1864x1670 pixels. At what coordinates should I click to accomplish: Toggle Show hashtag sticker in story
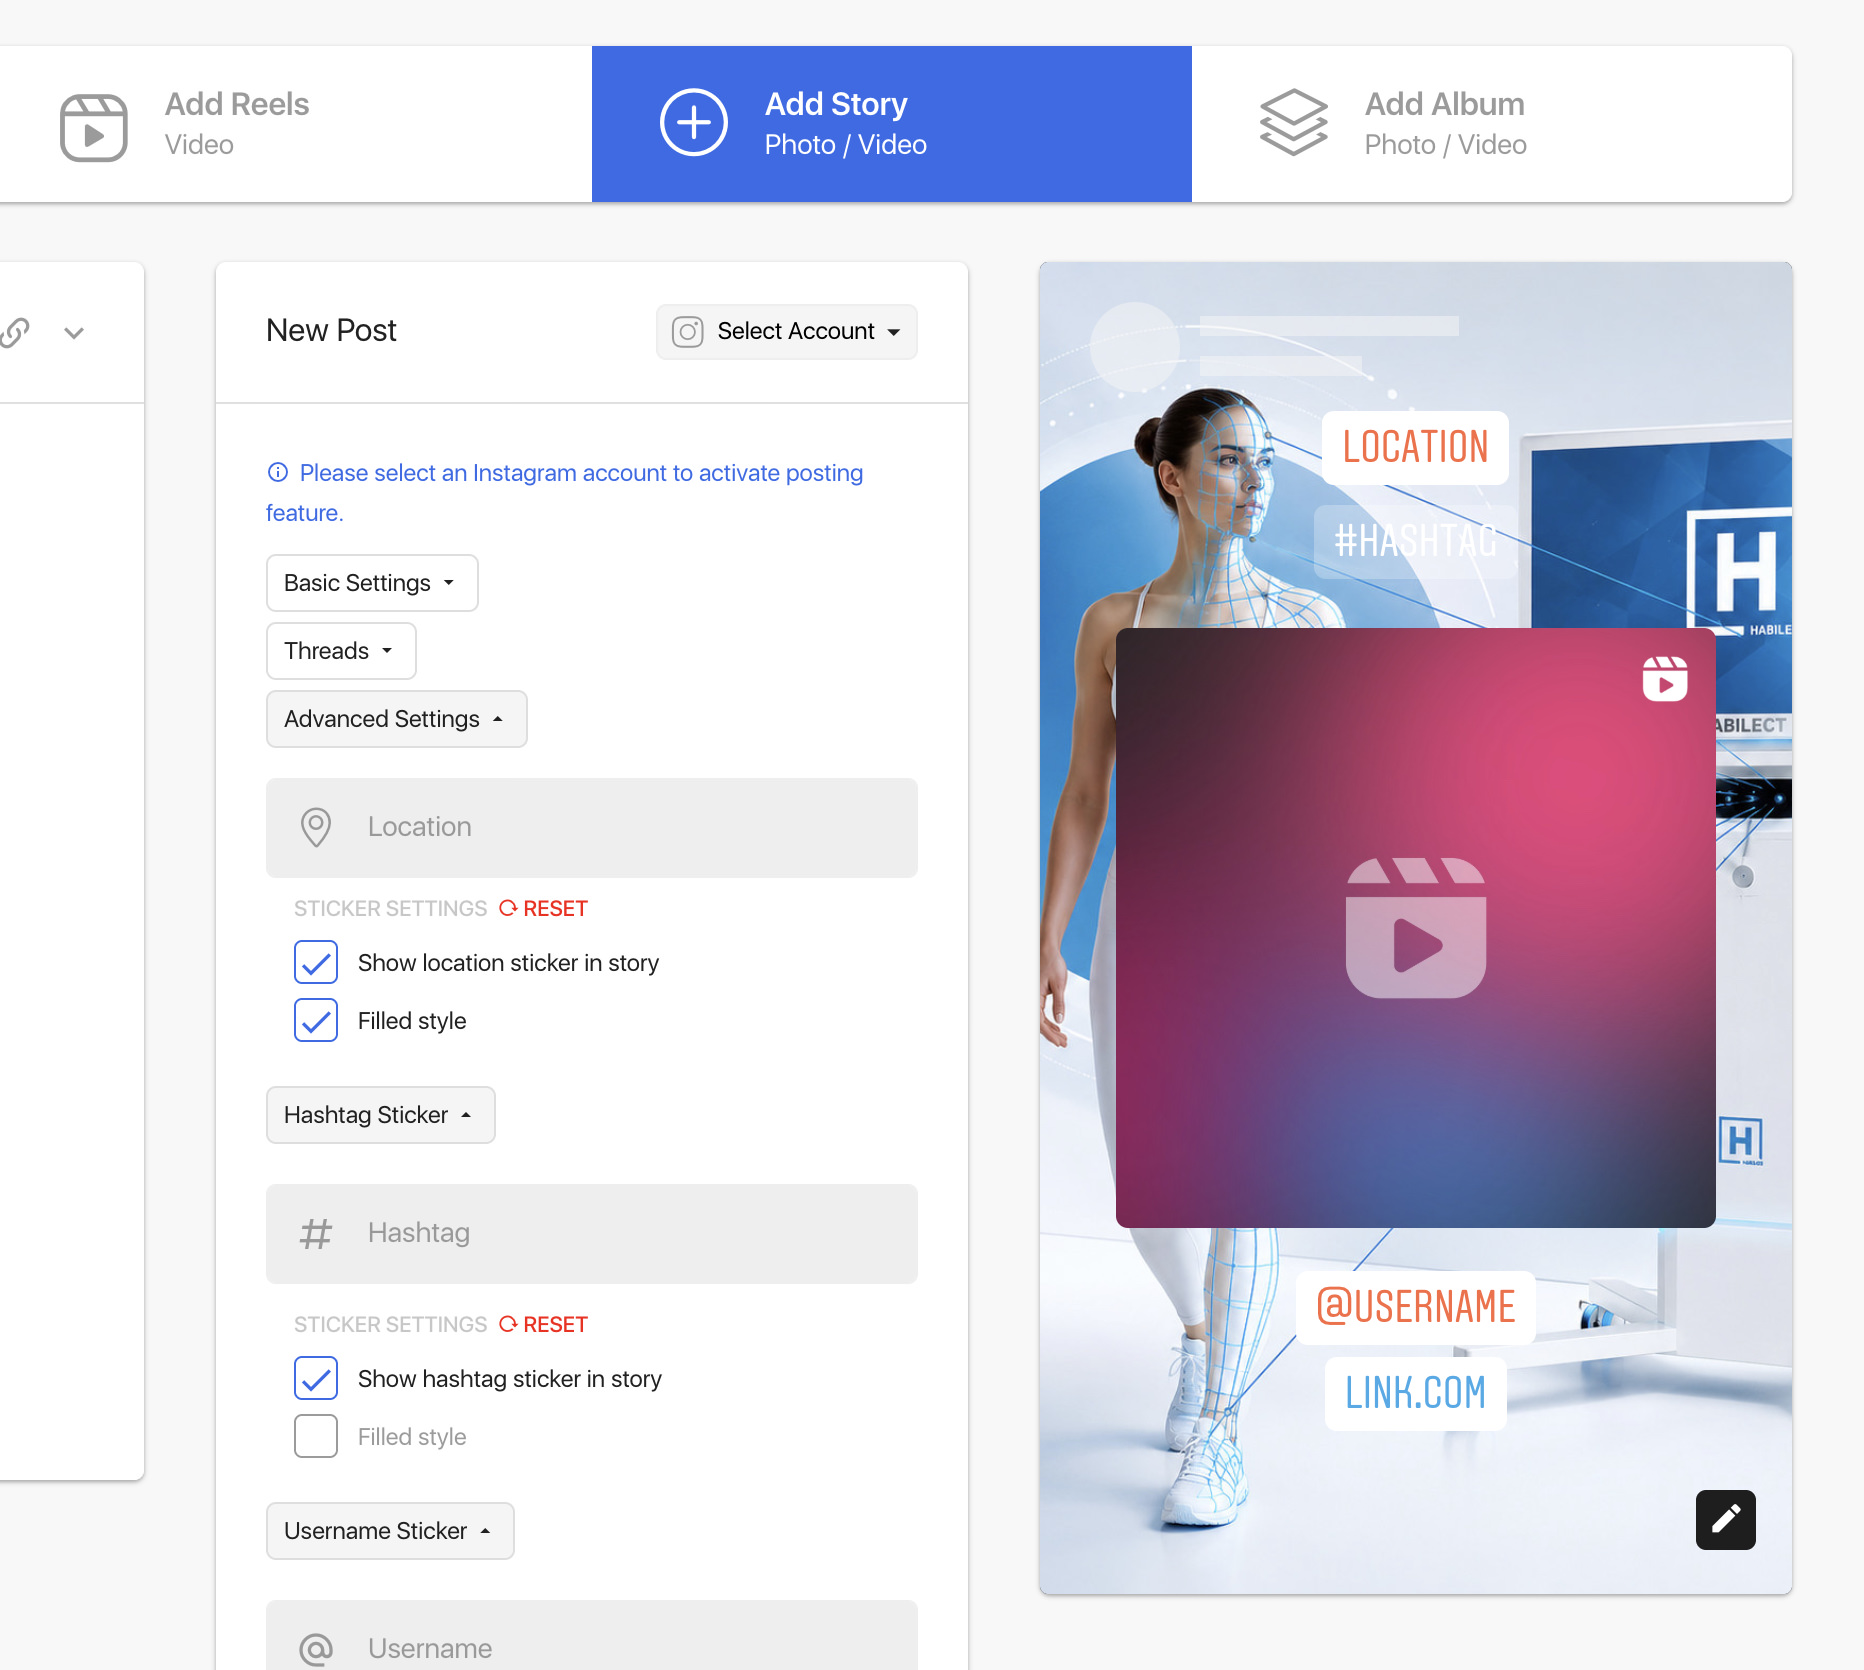click(316, 1378)
